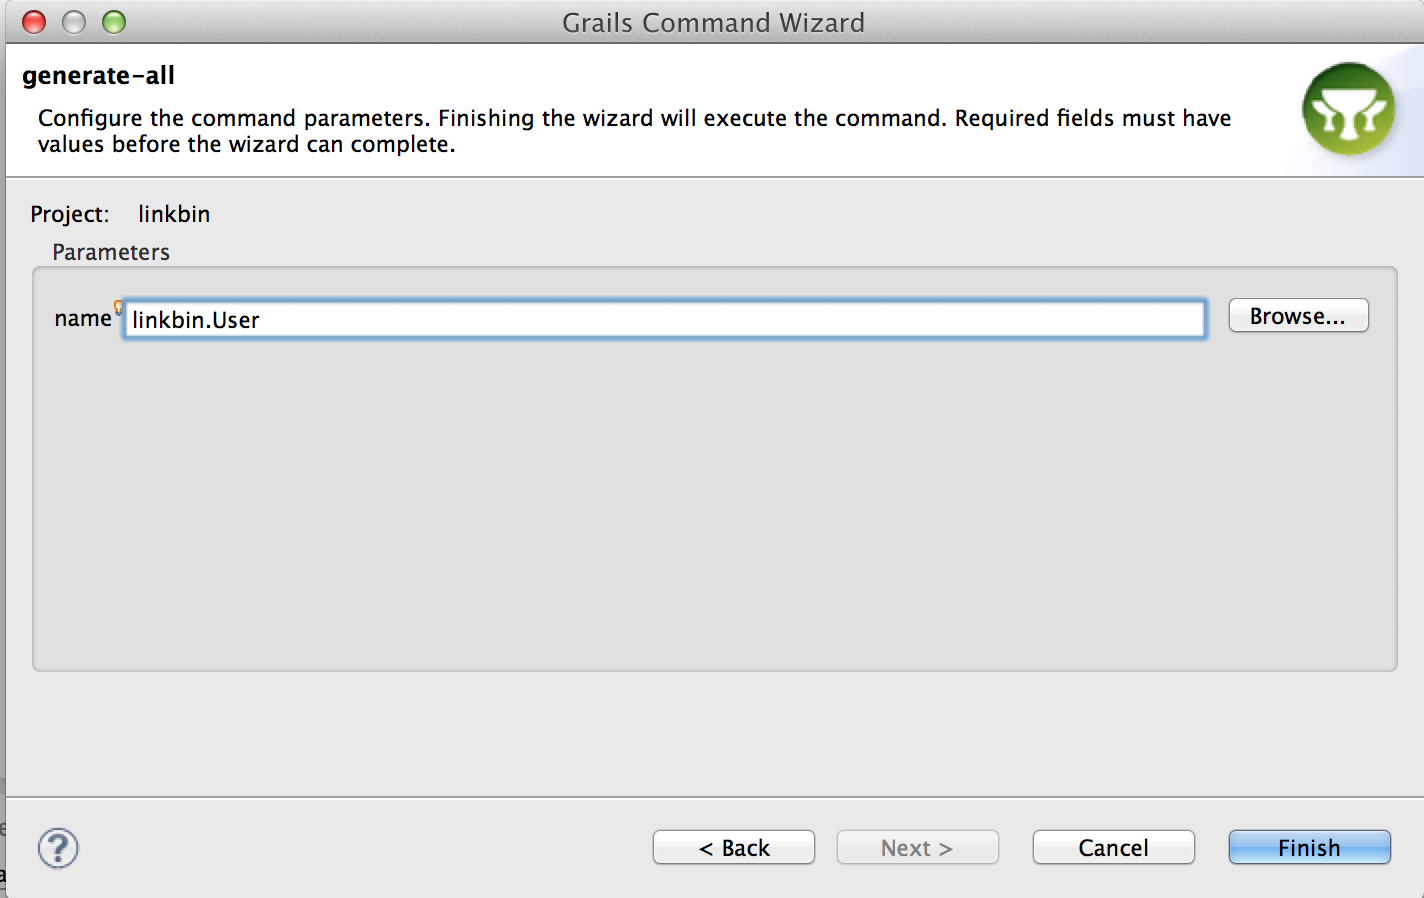Click the Parameters group heading
The width and height of the screenshot is (1424, 898).
[111, 252]
